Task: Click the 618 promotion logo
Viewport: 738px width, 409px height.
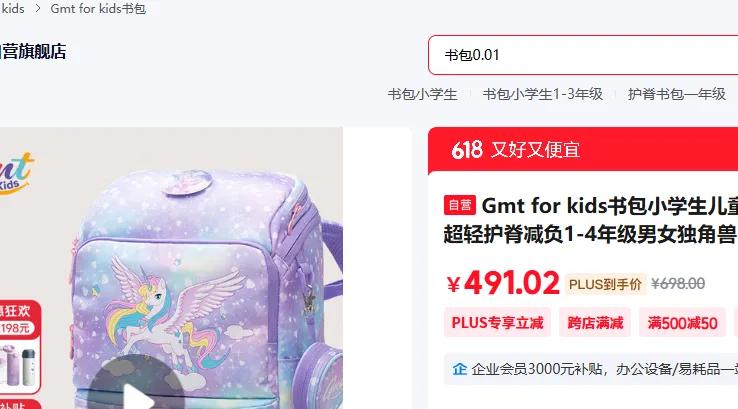Action: pyautogui.click(x=467, y=150)
